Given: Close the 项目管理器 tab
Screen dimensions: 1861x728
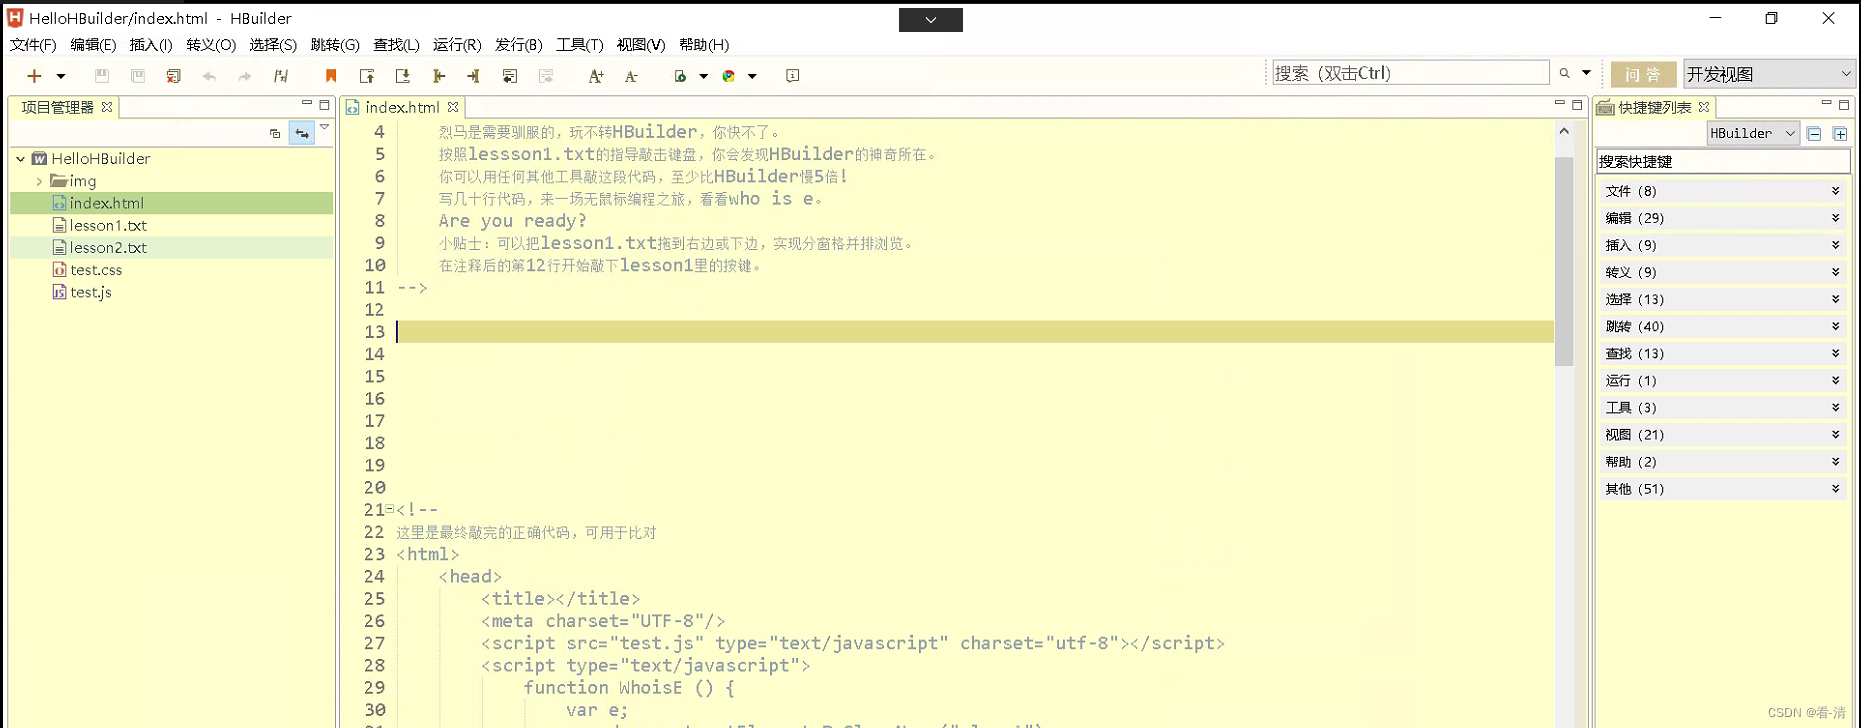Looking at the screenshot, I should [107, 107].
